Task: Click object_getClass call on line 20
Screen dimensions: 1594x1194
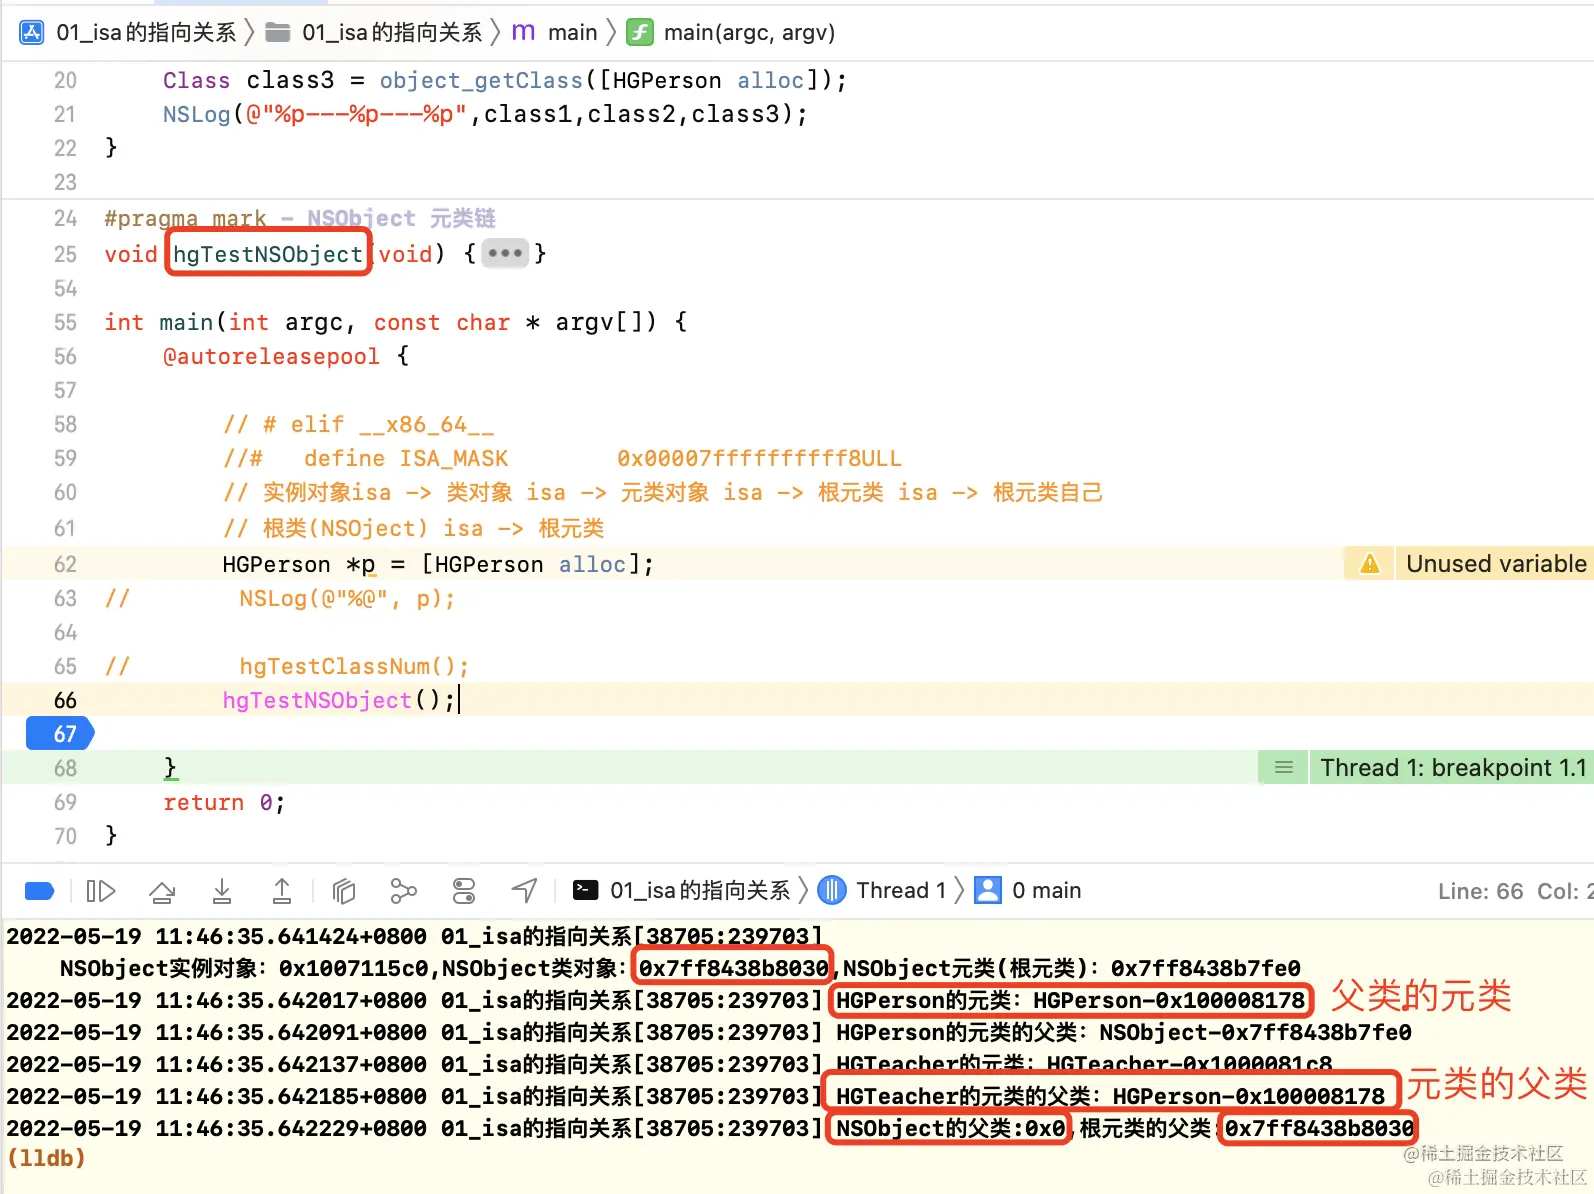Action: pos(481,80)
